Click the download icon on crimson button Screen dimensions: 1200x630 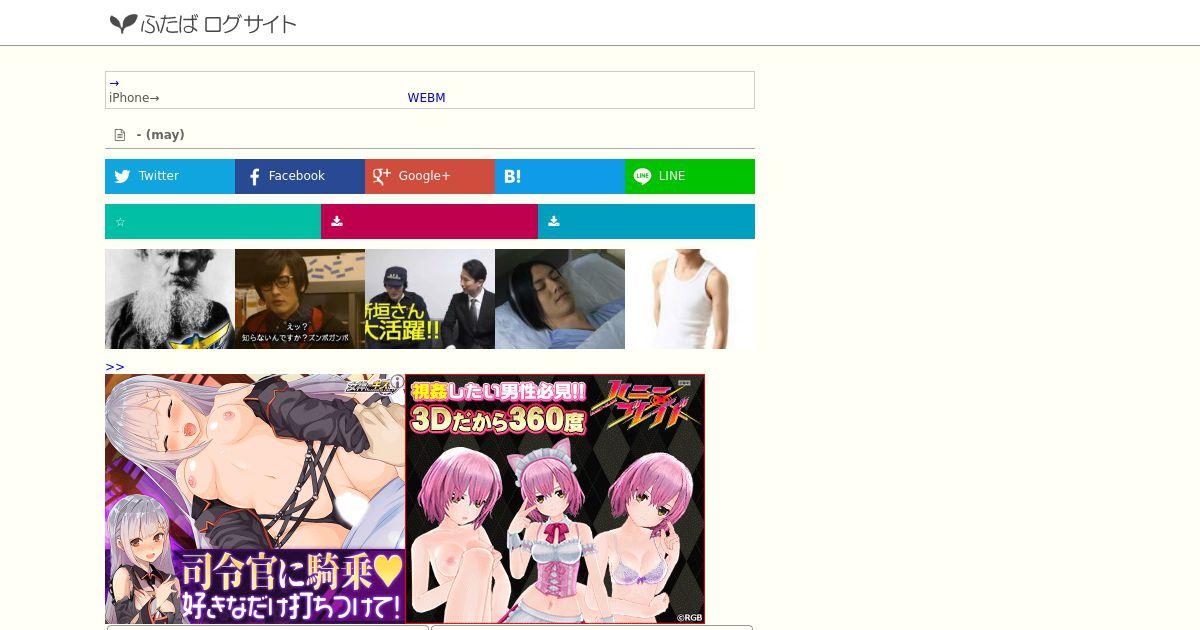(x=337, y=222)
